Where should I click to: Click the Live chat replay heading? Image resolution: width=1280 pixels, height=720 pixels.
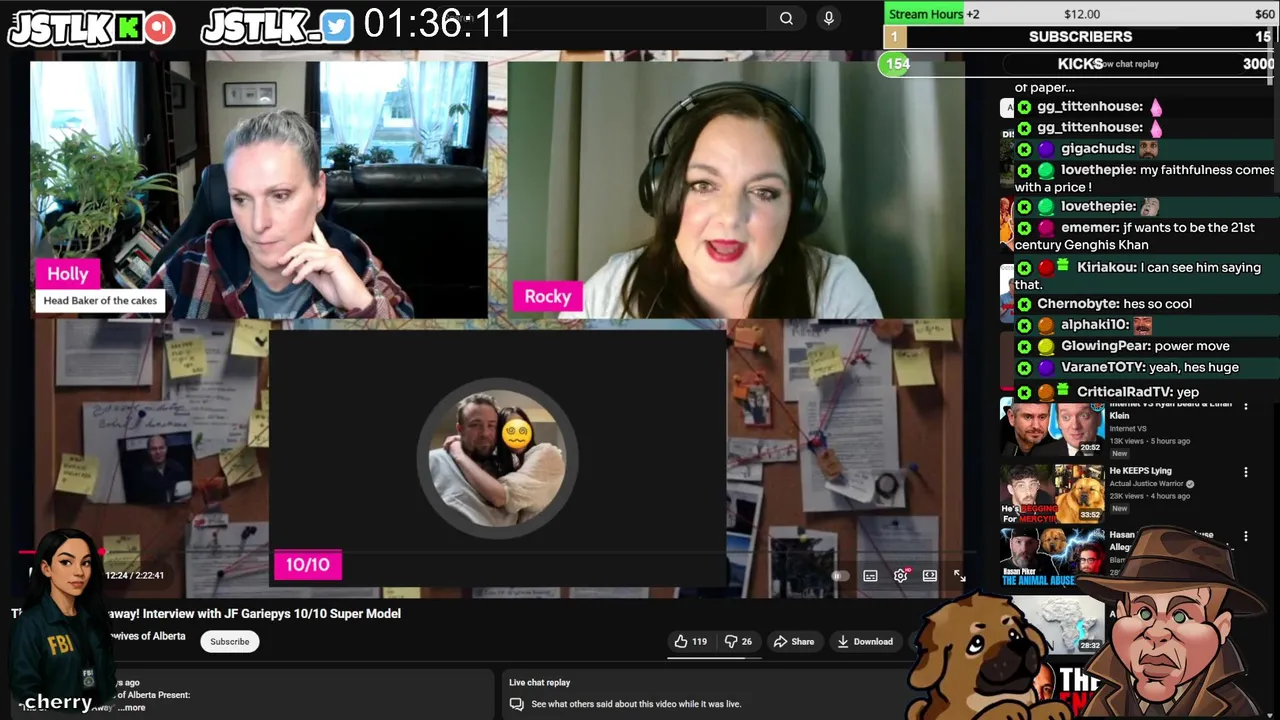pyautogui.click(x=539, y=683)
